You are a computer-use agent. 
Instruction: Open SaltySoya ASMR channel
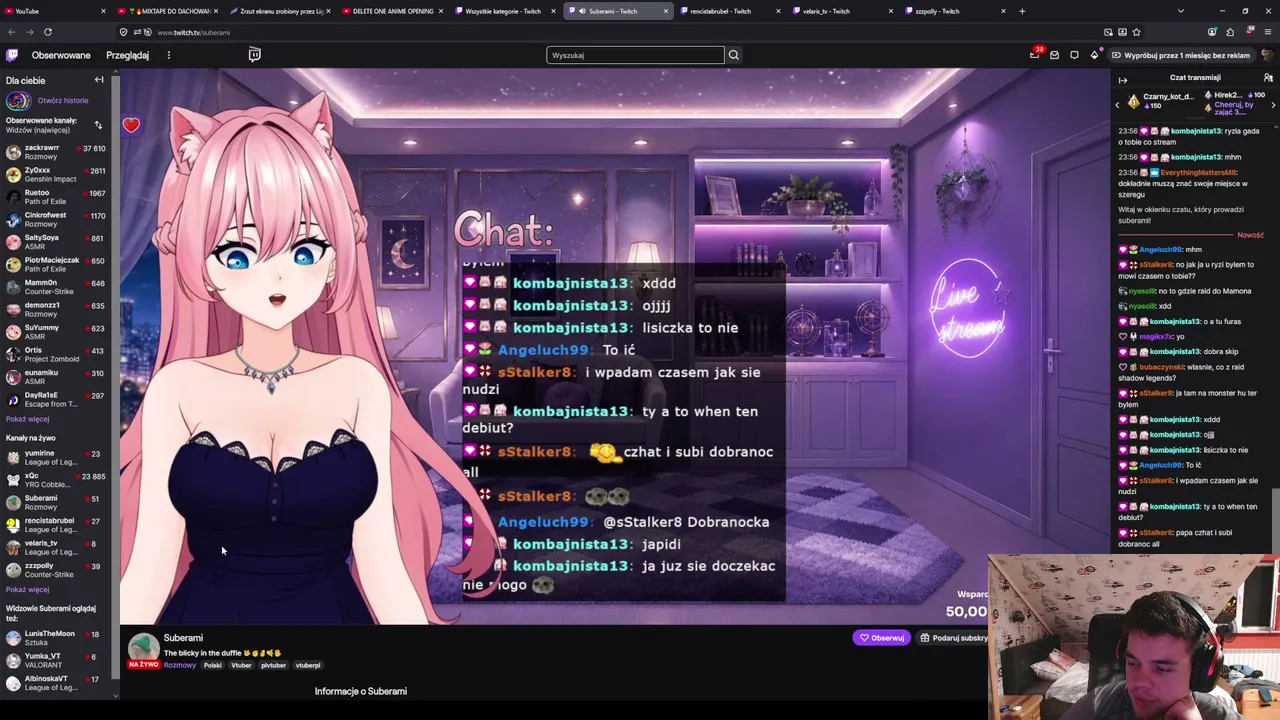click(55, 242)
